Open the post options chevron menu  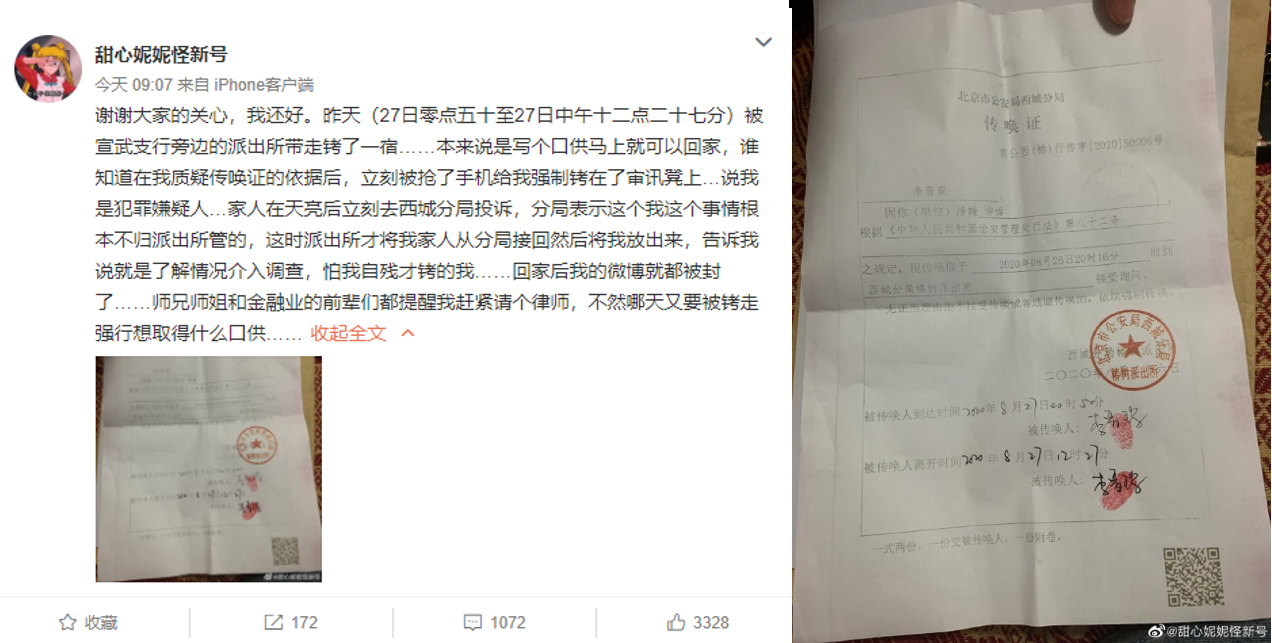(763, 43)
